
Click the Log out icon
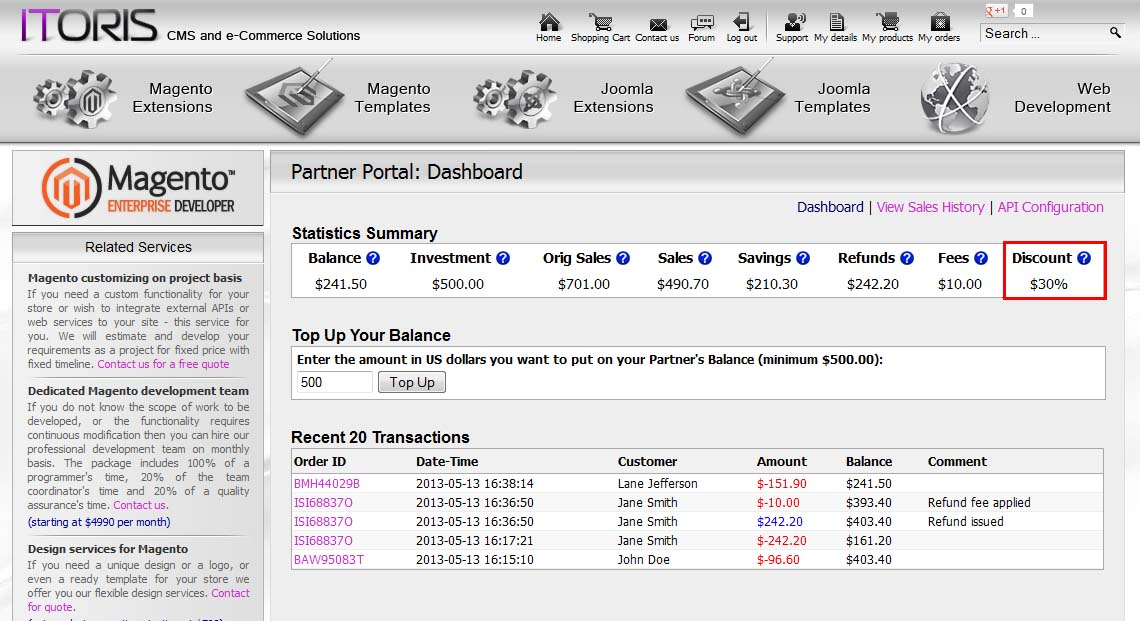tap(741, 22)
